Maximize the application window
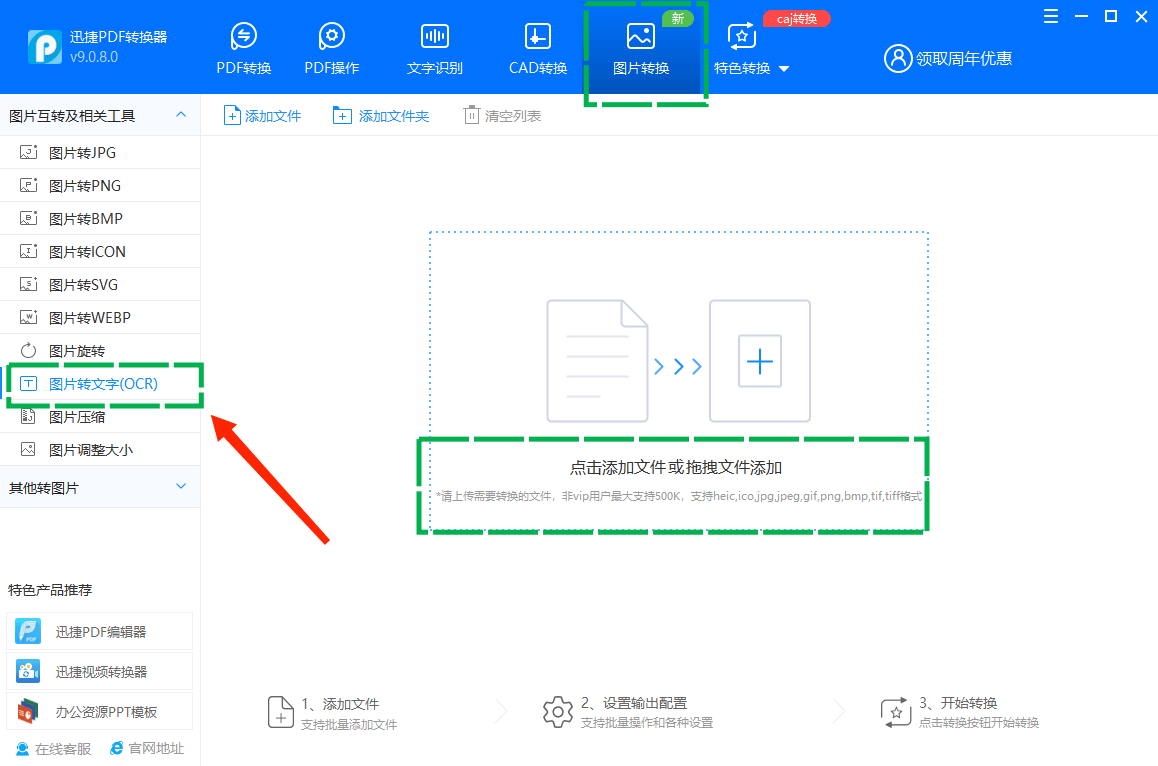Image resolution: width=1158 pixels, height=766 pixels. point(1111,16)
